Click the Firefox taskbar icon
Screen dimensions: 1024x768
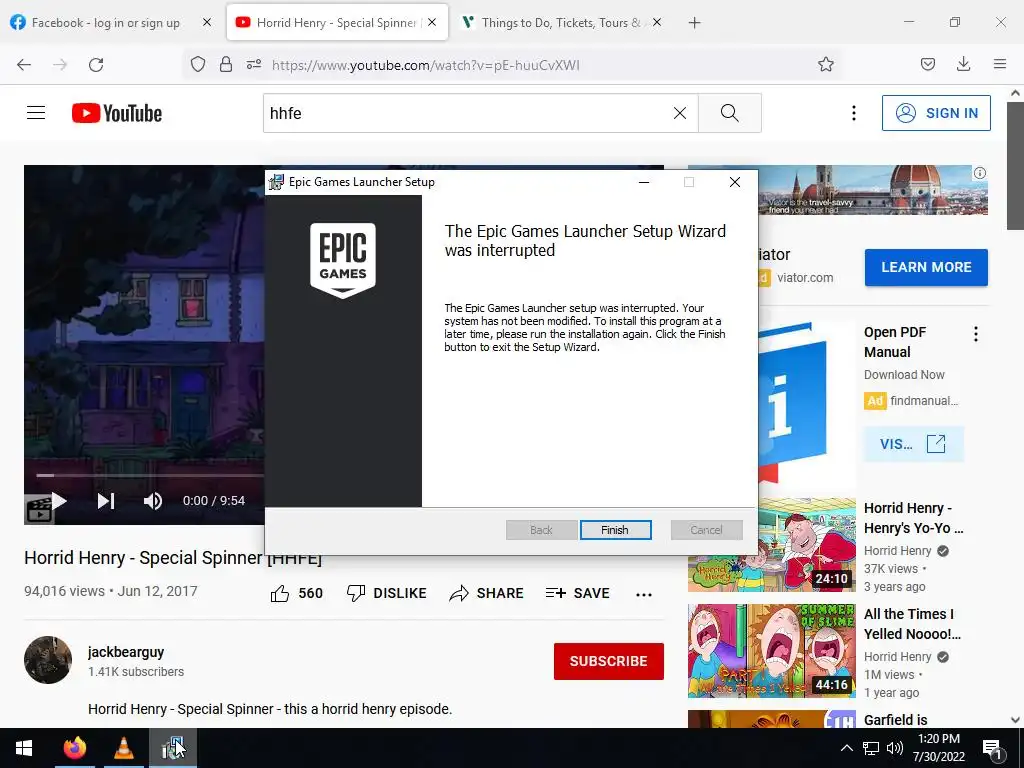click(75, 748)
